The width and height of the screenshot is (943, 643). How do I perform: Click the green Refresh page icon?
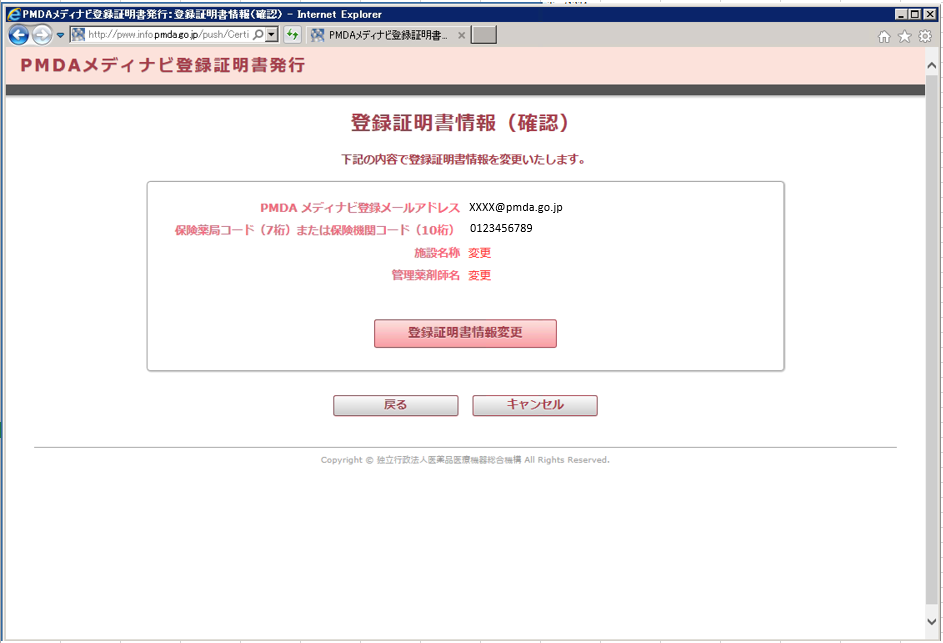point(292,35)
